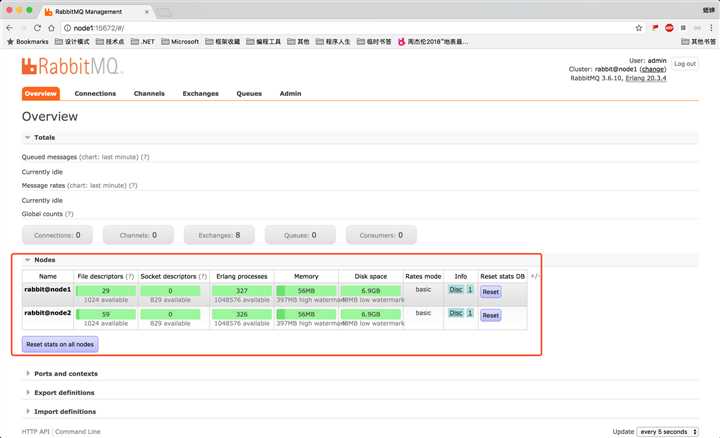Show help for Socket descriptors column
720x438 pixels.
(x=203, y=276)
